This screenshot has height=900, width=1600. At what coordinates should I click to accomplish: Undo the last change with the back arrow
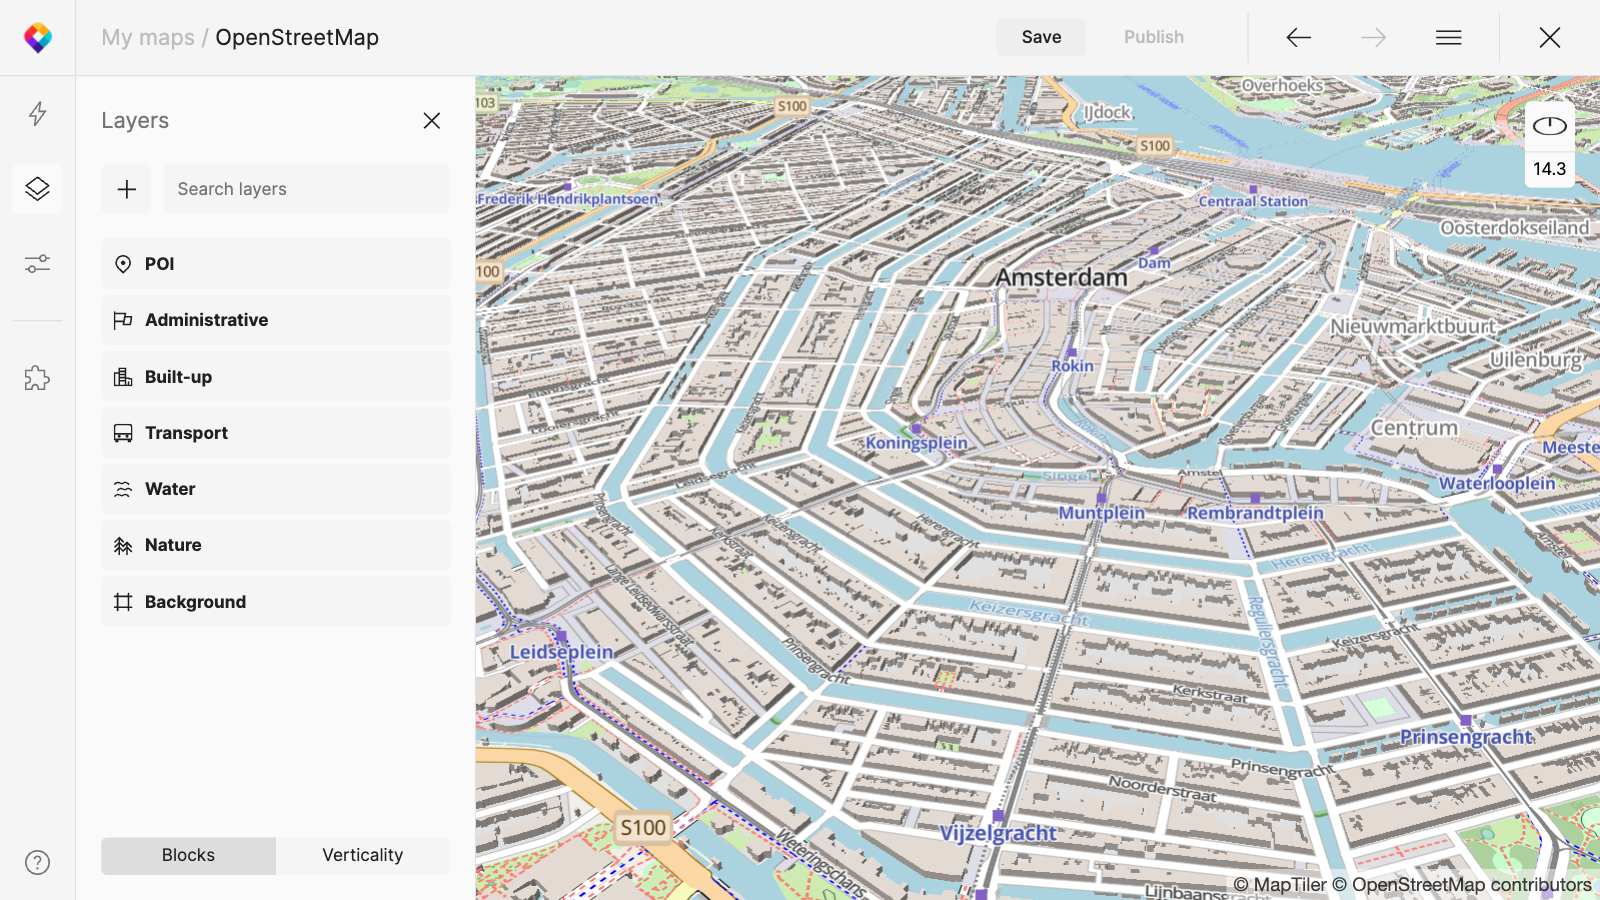[x=1298, y=37]
